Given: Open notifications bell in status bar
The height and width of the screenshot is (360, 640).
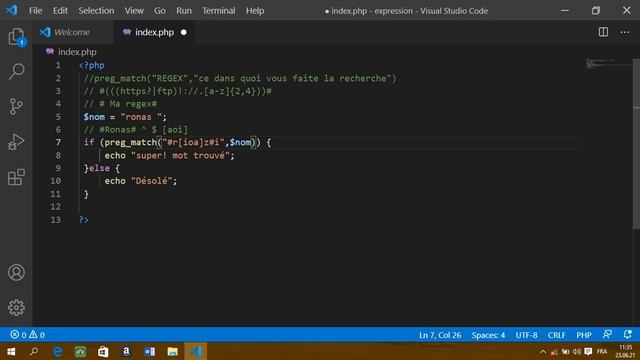Looking at the screenshot, I should [627, 335].
